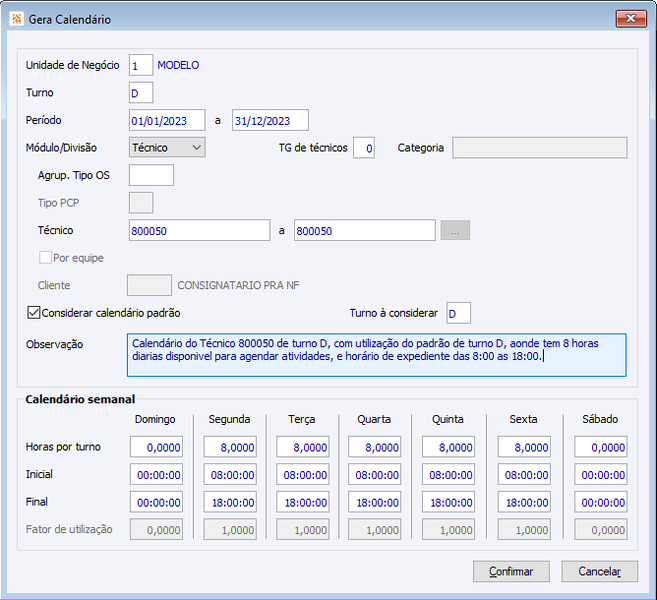Click the Unidade de Negócio field
The image size is (657, 600).
(x=141, y=65)
